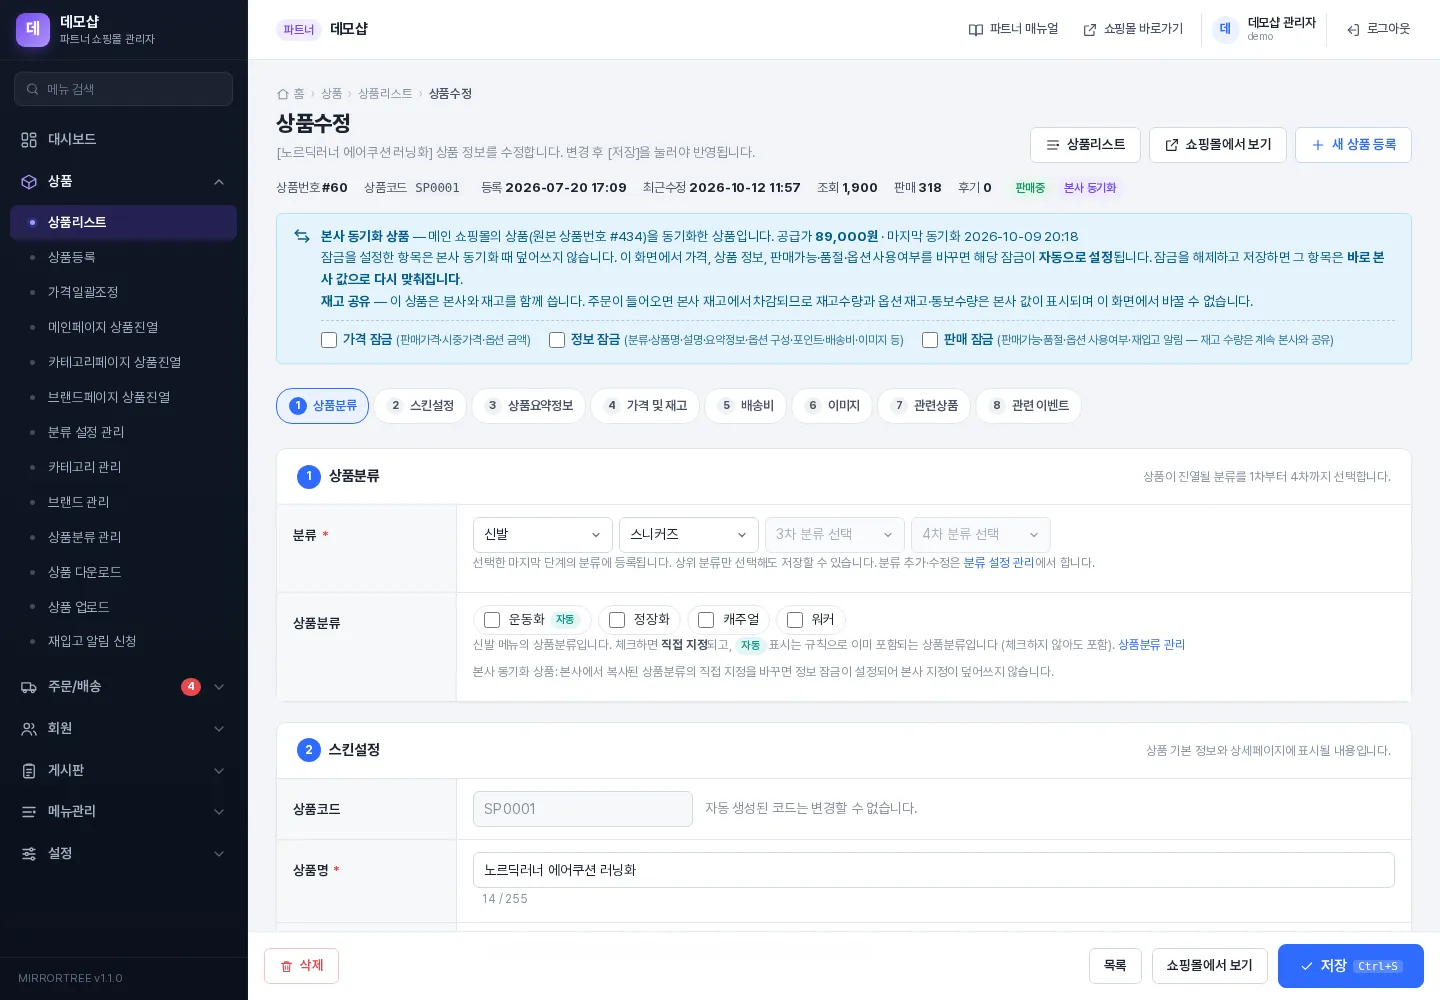Click the 데모샵 logo icon in sidebar
Viewport: 1440px width, 1000px height.
point(33,30)
